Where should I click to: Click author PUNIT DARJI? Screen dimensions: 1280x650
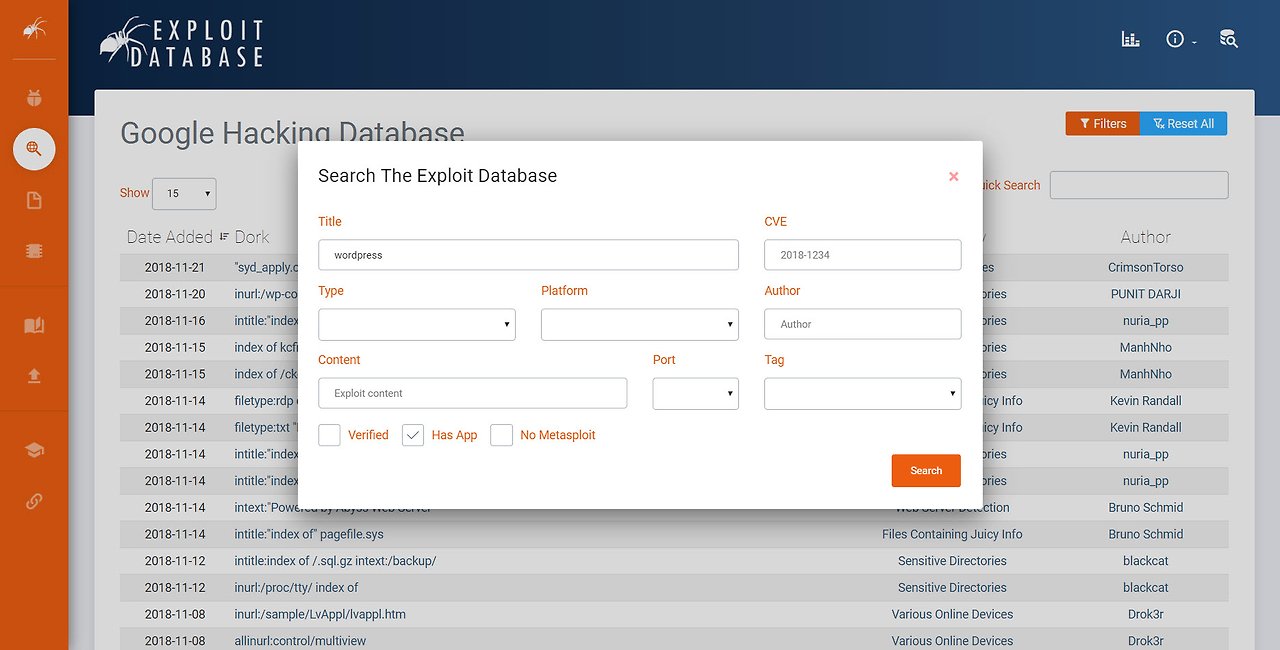coord(1146,294)
